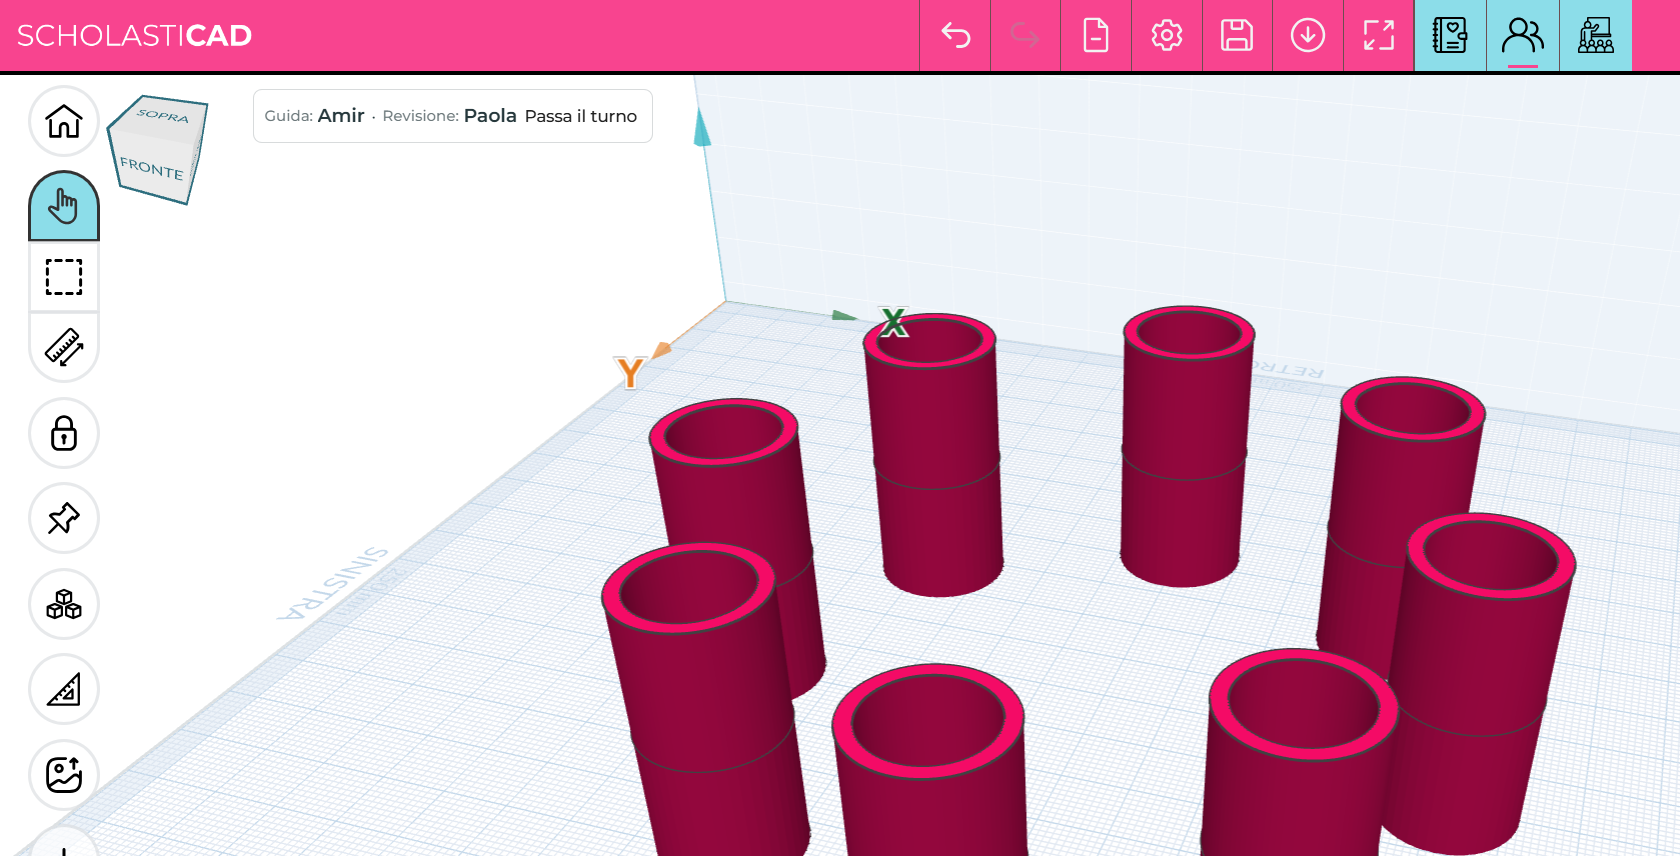1680x856 pixels.
Task: Click the image import icon
Action: 64,775
